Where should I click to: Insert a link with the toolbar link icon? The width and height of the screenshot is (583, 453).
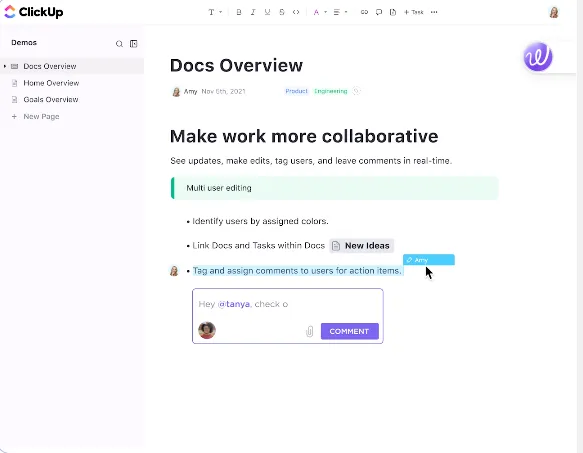pos(364,12)
